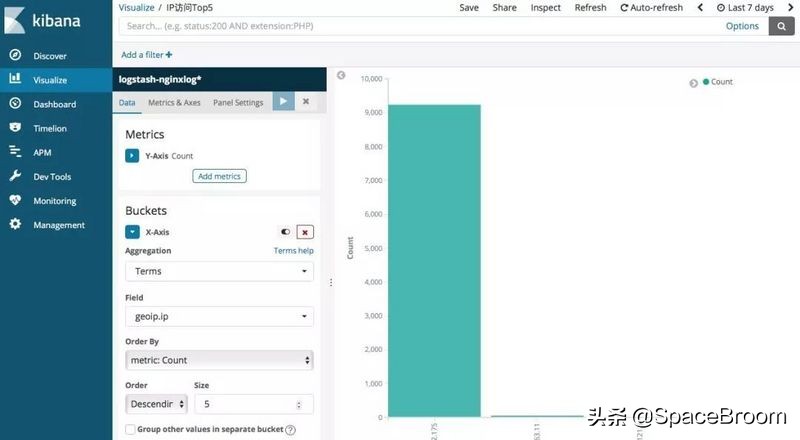The image size is (800, 440).
Task: Open Visualize in the sidebar
Action: (x=50, y=80)
